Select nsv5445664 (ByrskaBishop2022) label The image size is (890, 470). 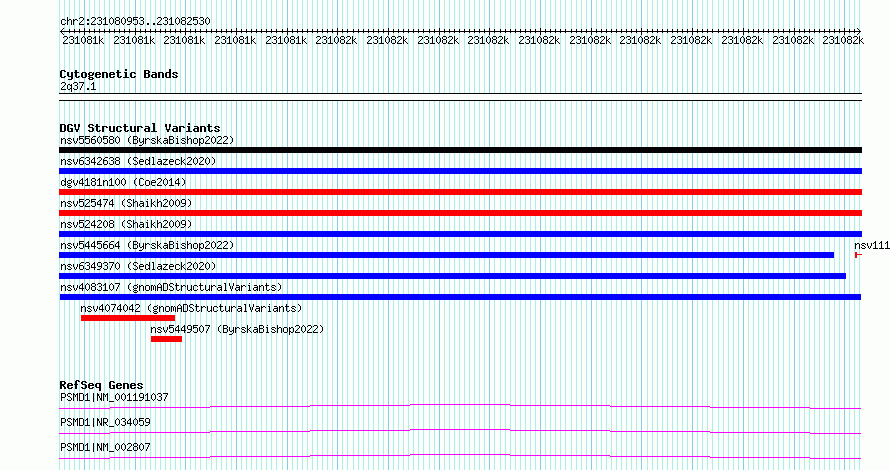point(147,245)
